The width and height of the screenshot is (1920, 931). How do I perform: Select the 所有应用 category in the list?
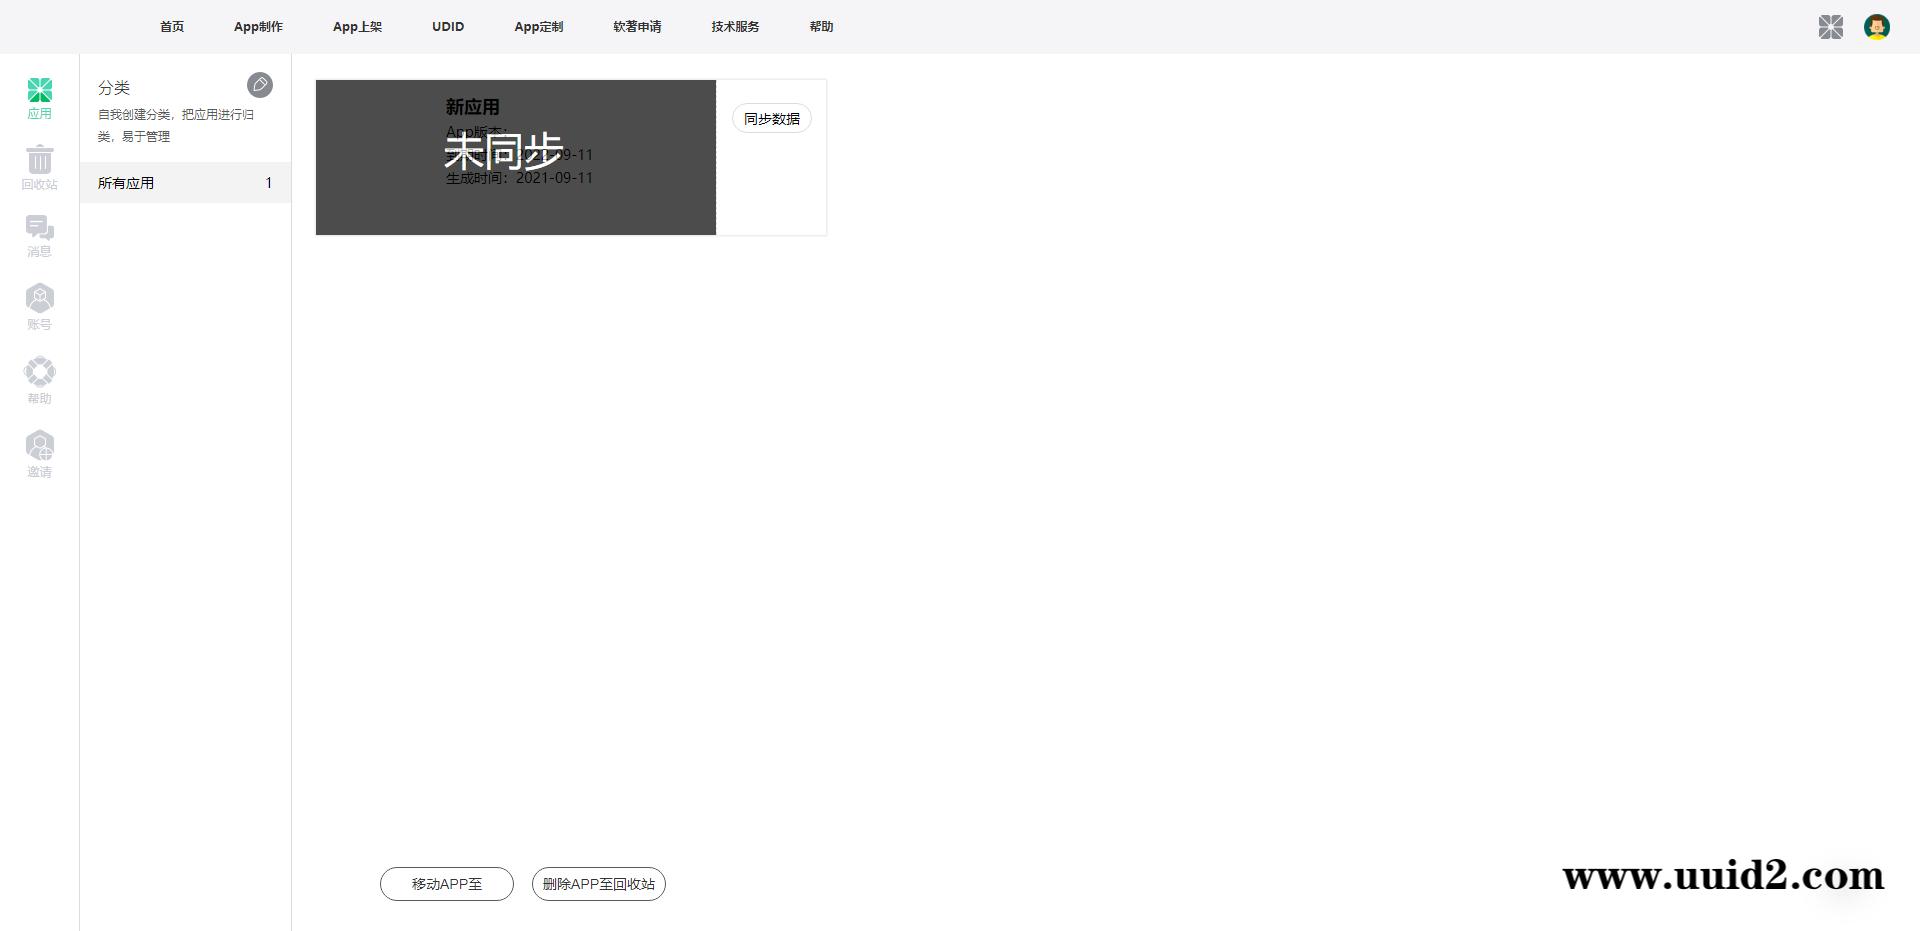coord(125,183)
